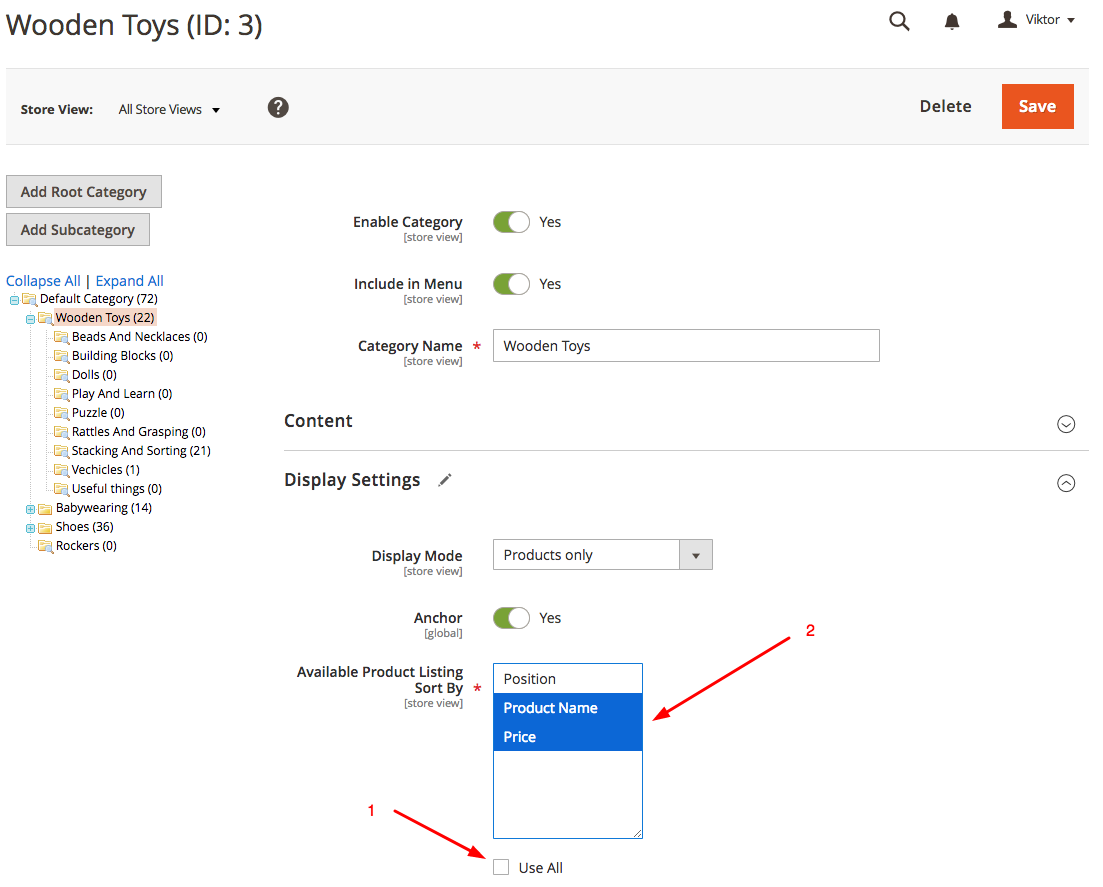Click the user avatar icon for Viktor
This screenshot has height=887, width=1103.
coord(1007,20)
